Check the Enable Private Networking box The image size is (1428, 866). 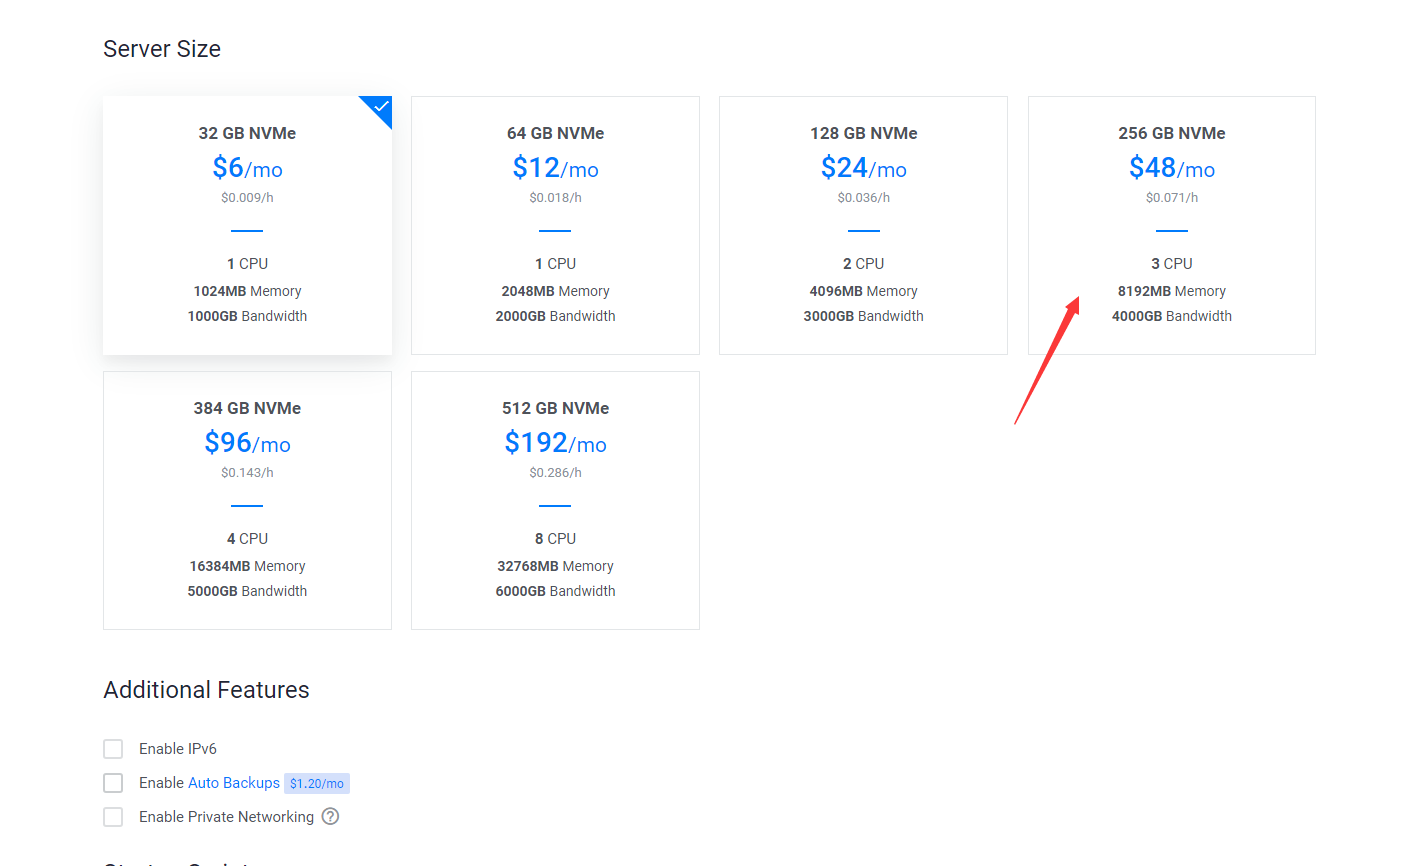pyautogui.click(x=113, y=817)
